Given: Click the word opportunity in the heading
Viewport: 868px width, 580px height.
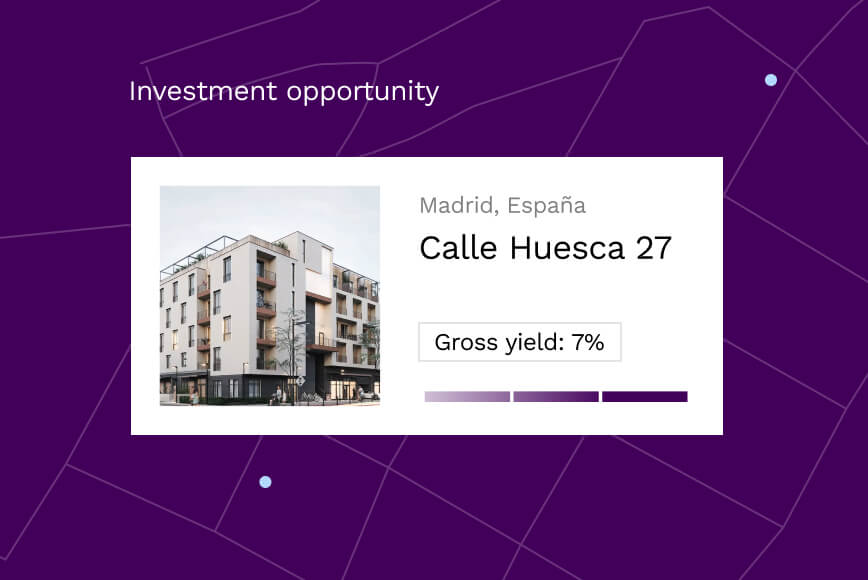Looking at the screenshot, I should (x=363, y=93).
